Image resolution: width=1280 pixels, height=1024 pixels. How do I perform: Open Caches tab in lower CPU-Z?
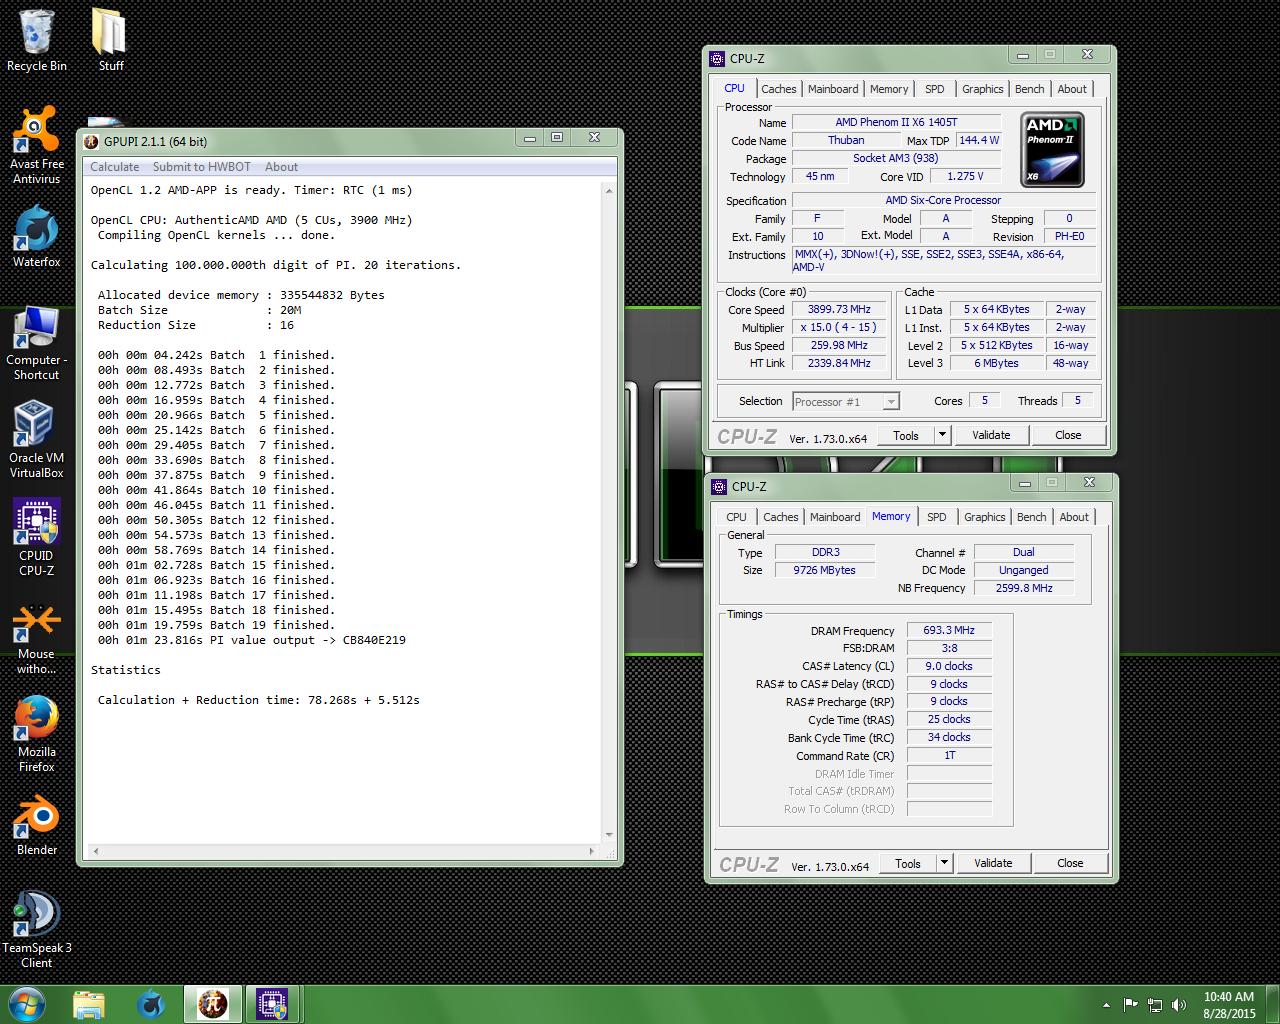tap(781, 517)
